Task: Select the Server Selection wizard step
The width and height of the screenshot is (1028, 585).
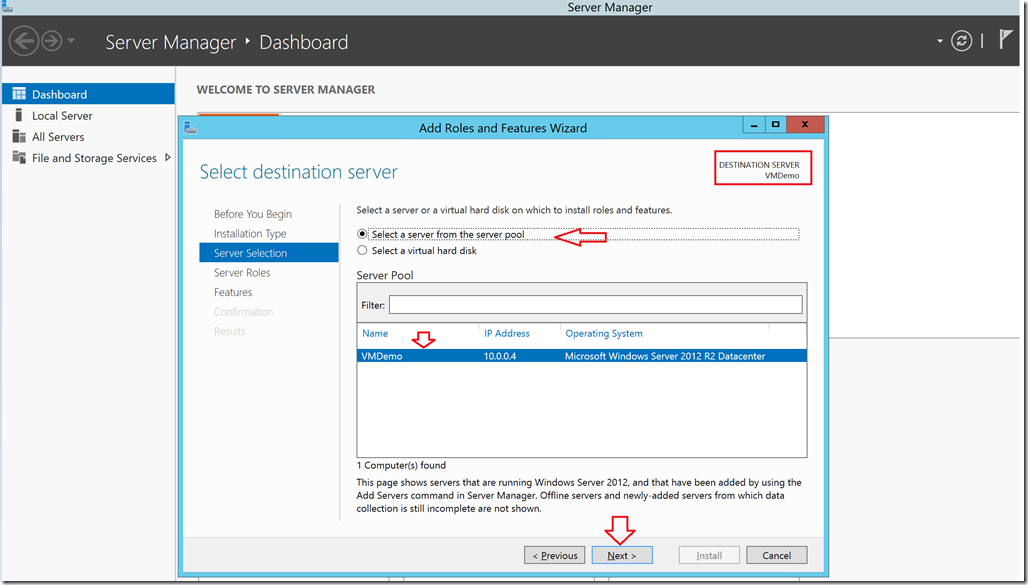Action: click(x=269, y=252)
